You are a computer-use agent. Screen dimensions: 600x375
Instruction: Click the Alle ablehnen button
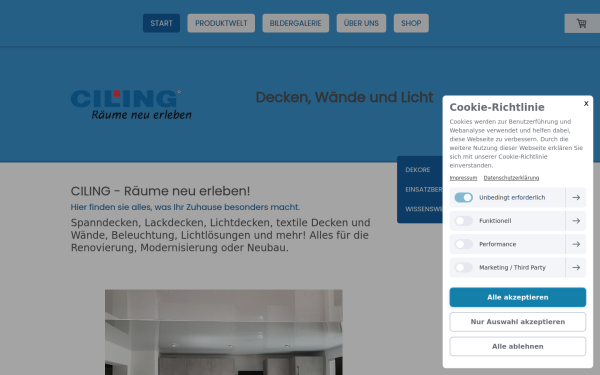pyautogui.click(x=517, y=346)
